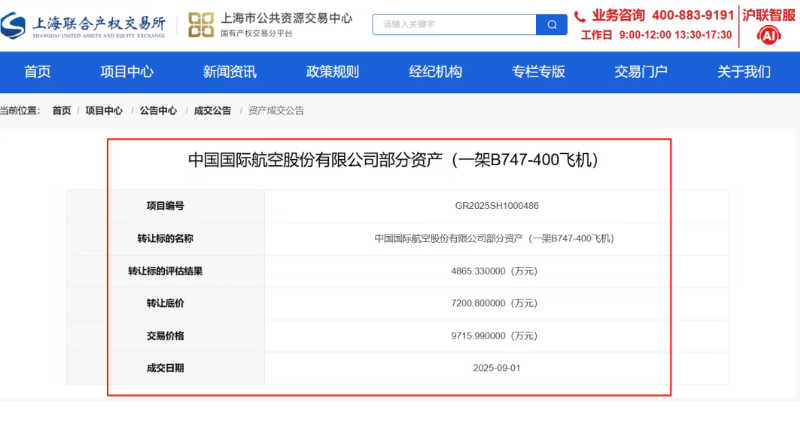Select project number GR2025SH1000486

pyautogui.click(x=496, y=206)
